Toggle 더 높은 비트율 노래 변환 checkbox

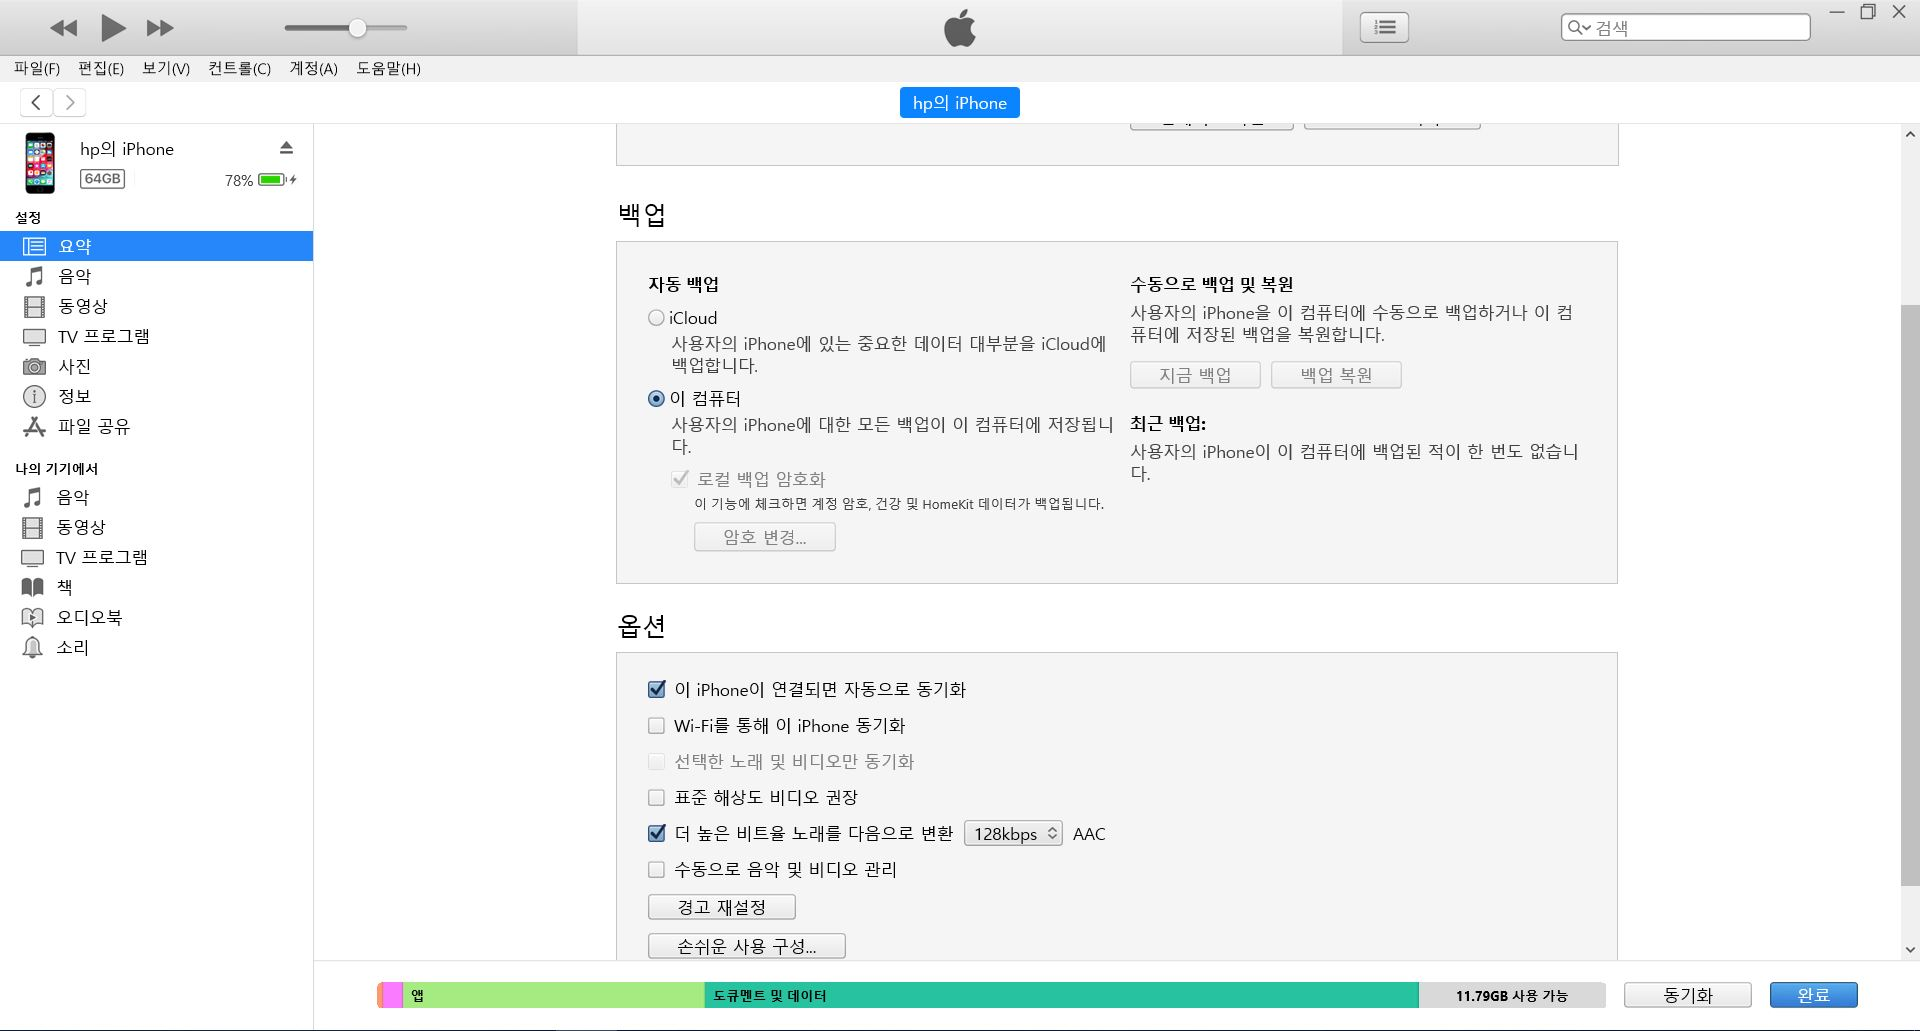656,833
